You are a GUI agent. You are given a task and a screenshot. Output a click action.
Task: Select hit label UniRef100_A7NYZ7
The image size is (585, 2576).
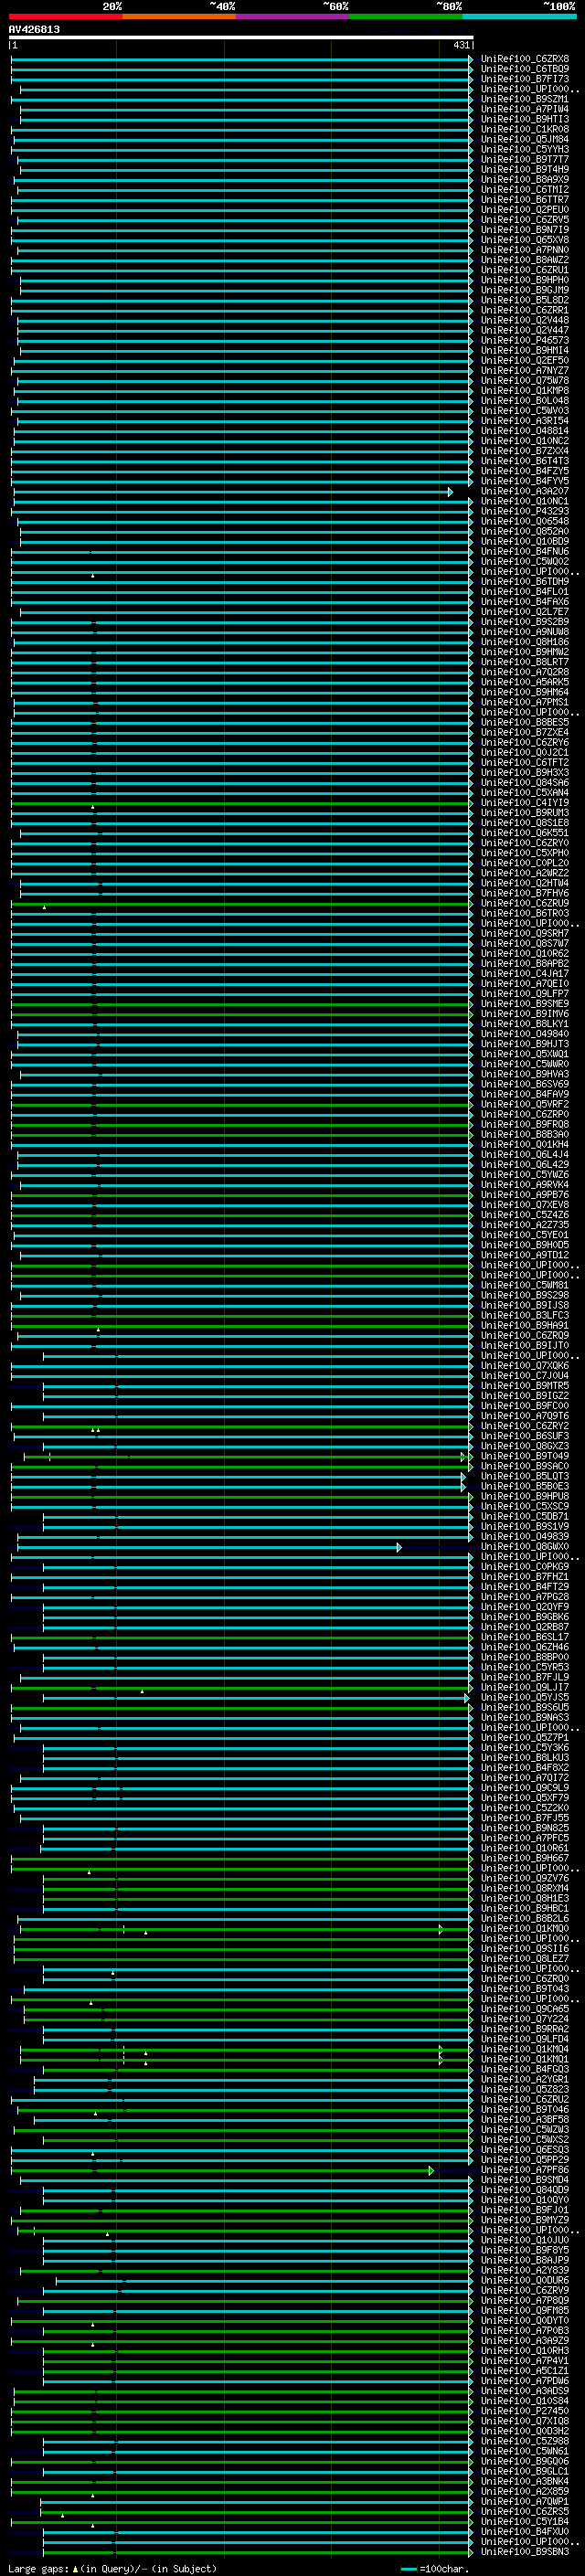coord(525,371)
